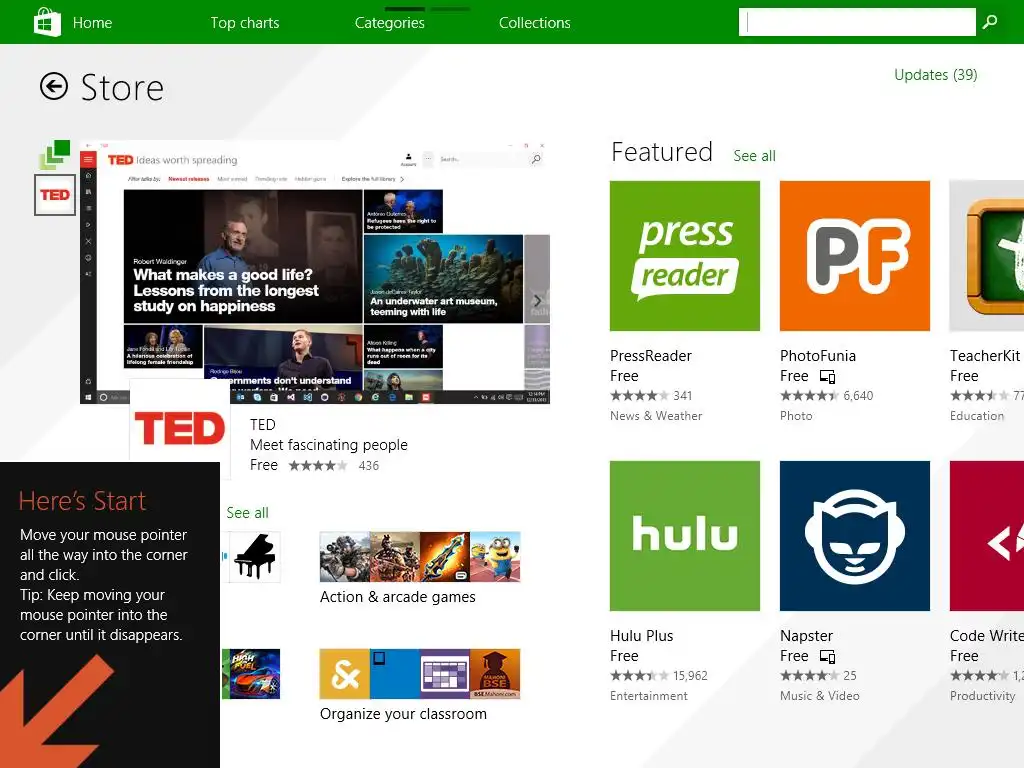
Task: Click the Hulu Plus star rating
Action: click(x=639, y=676)
